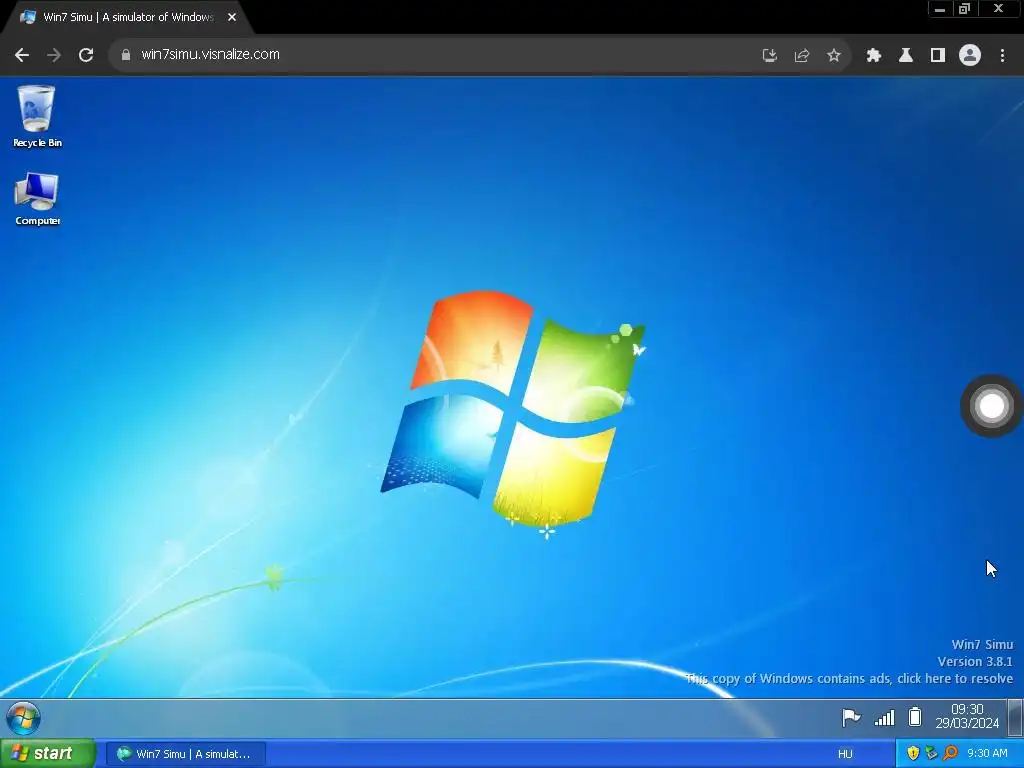Share this page using the share icon

(x=802, y=56)
